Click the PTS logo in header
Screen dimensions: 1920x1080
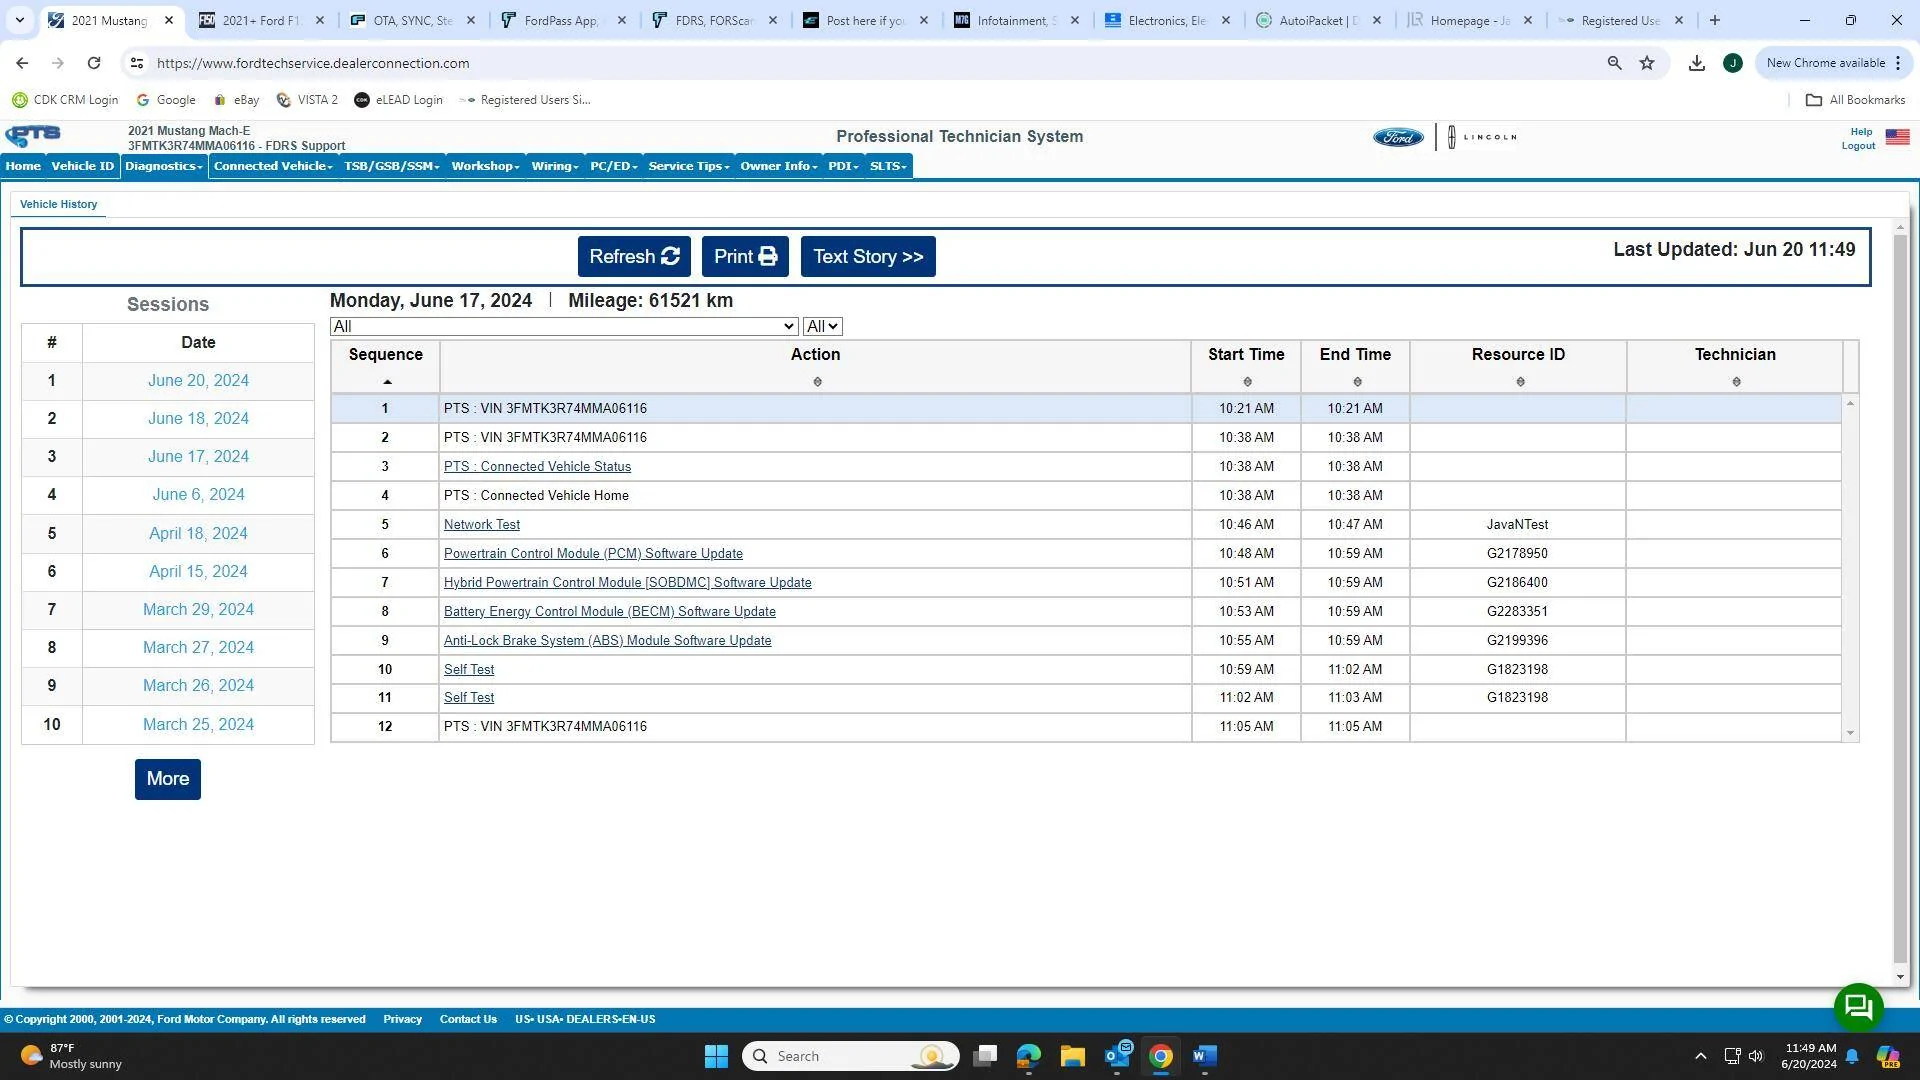(x=33, y=136)
